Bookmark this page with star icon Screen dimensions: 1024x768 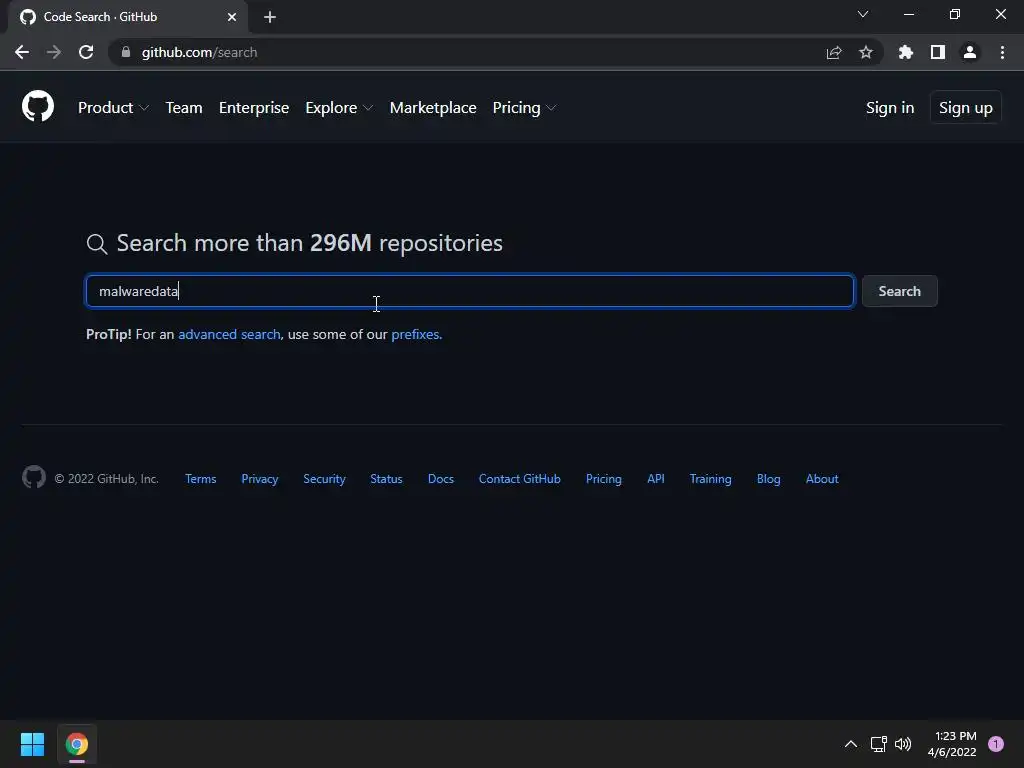[x=865, y=52]
